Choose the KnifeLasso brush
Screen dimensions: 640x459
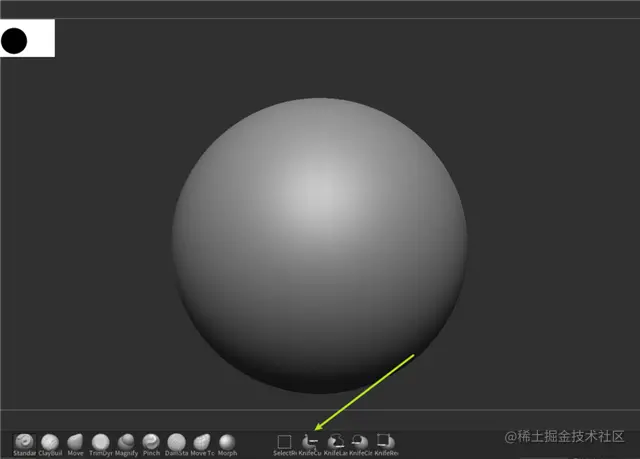[x=336, y=445]
